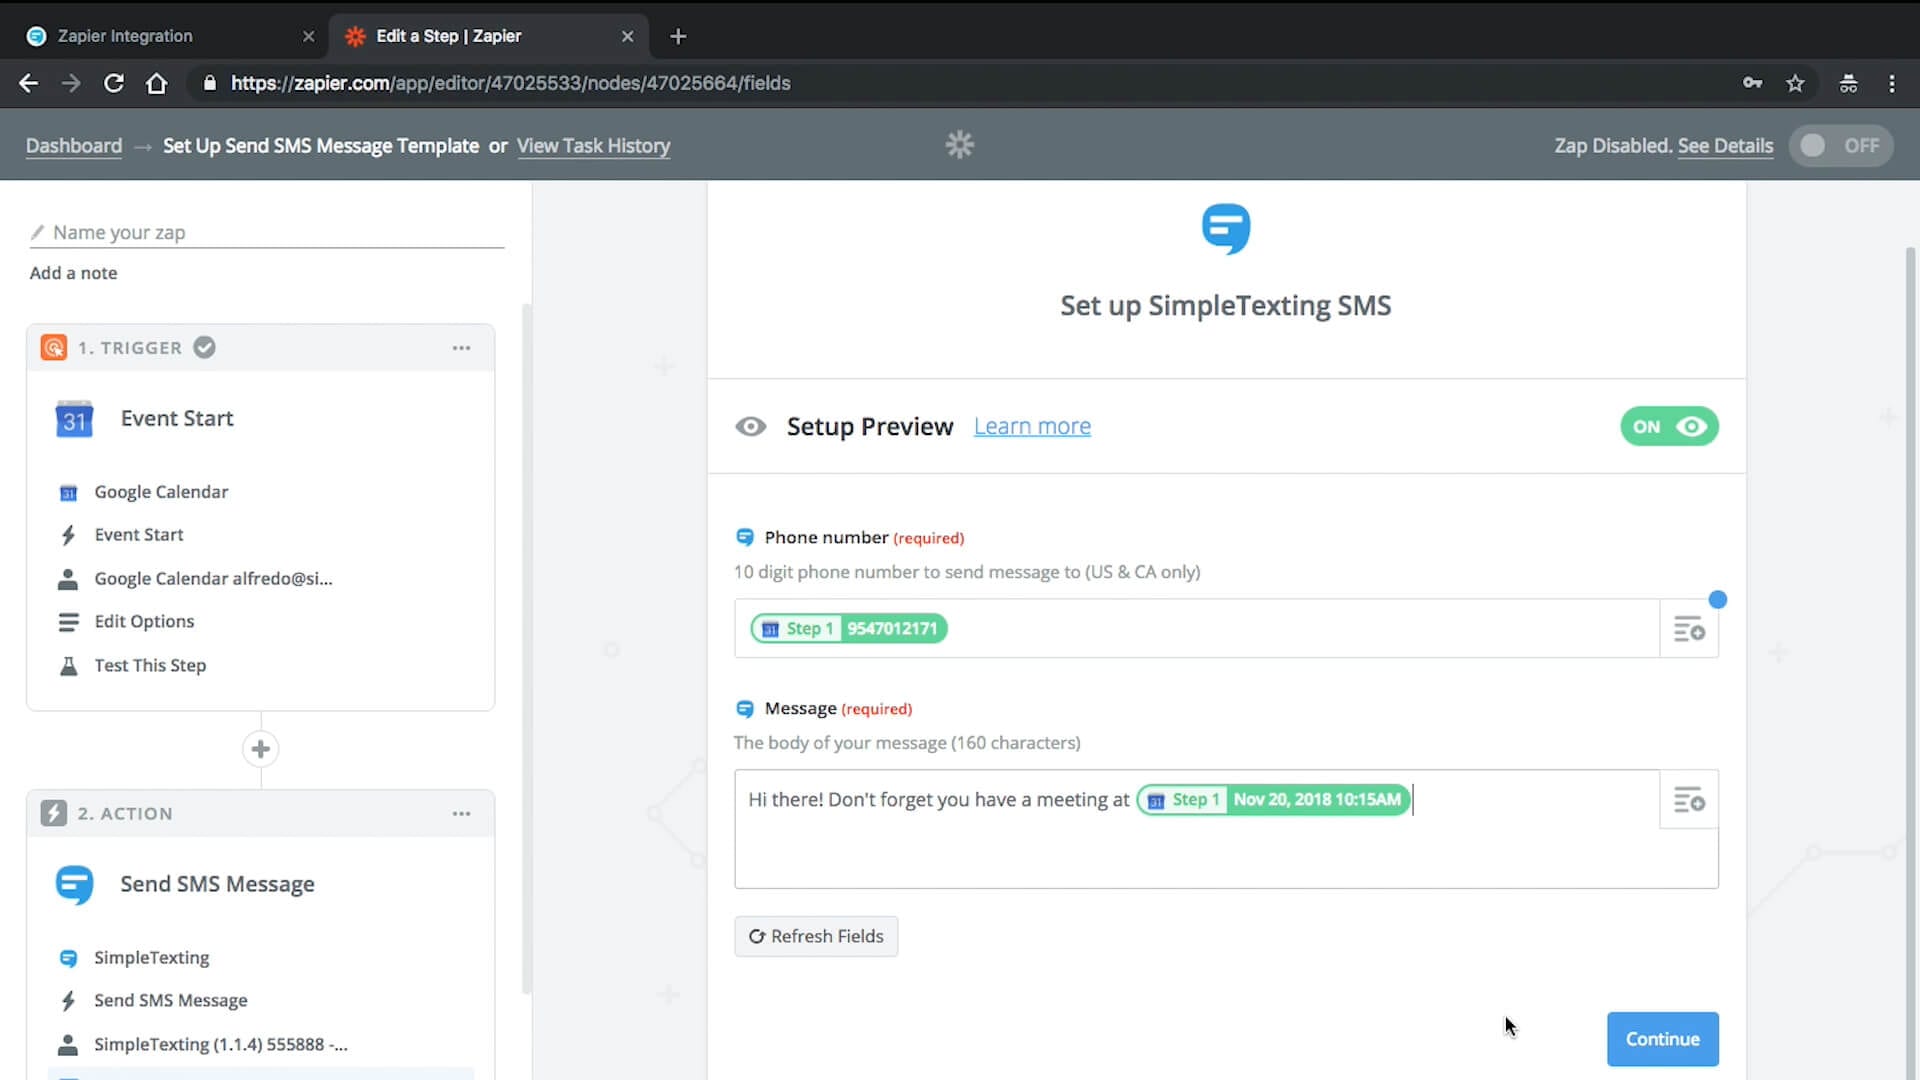Click the Google Calendar Event Start icon
Screen dimensions: 1920x1080
coord(74,419)
